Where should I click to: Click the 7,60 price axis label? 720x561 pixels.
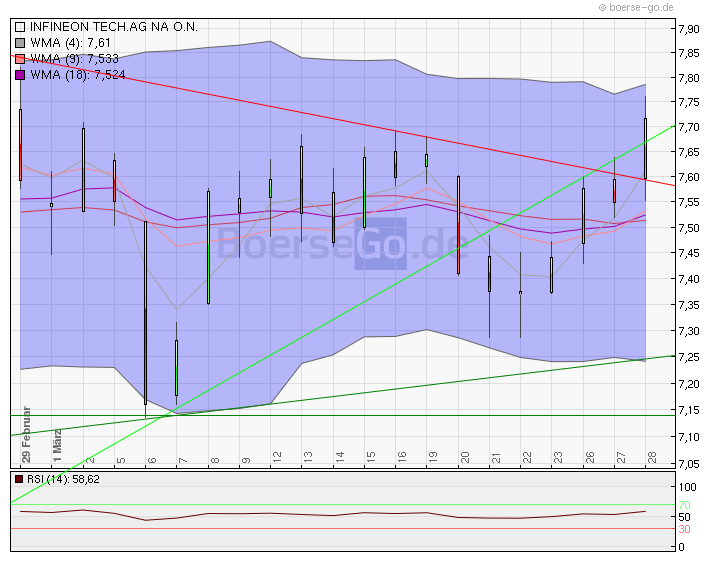[689, 177]
